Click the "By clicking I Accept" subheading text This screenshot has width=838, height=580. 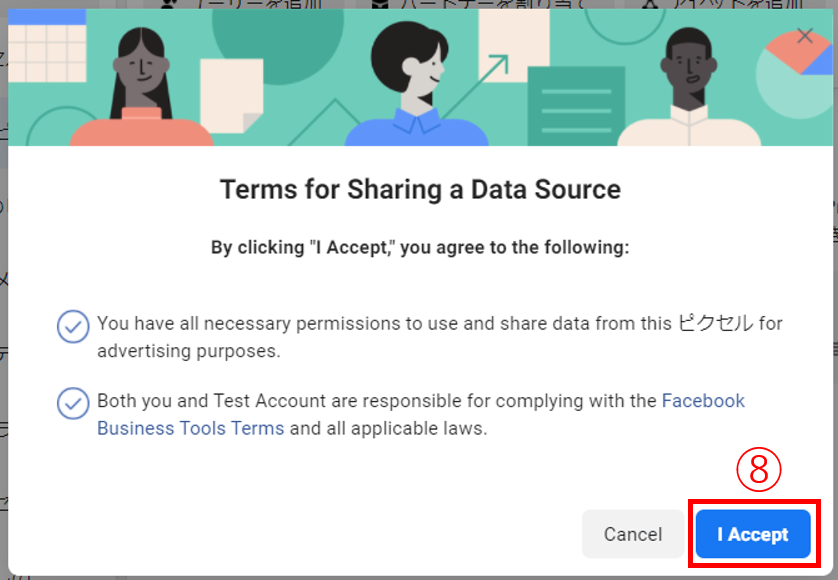coord(420,247)
